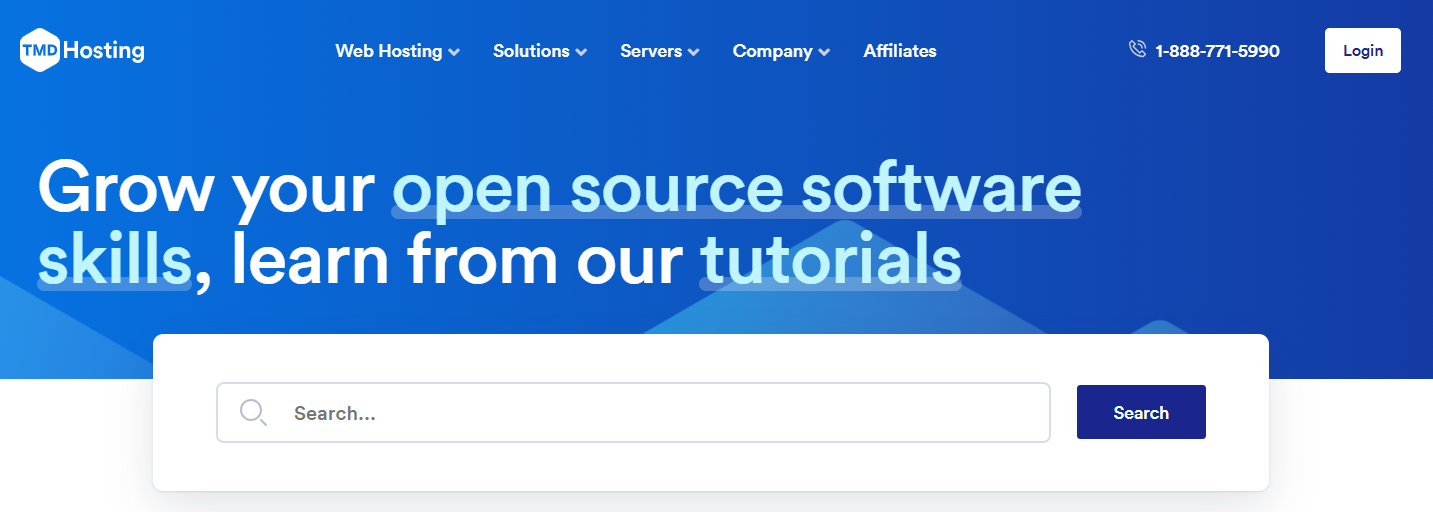Click the highlighted word "tutorials" in heading
This screenshot has height=512, width=1433.
click(830, 259)
